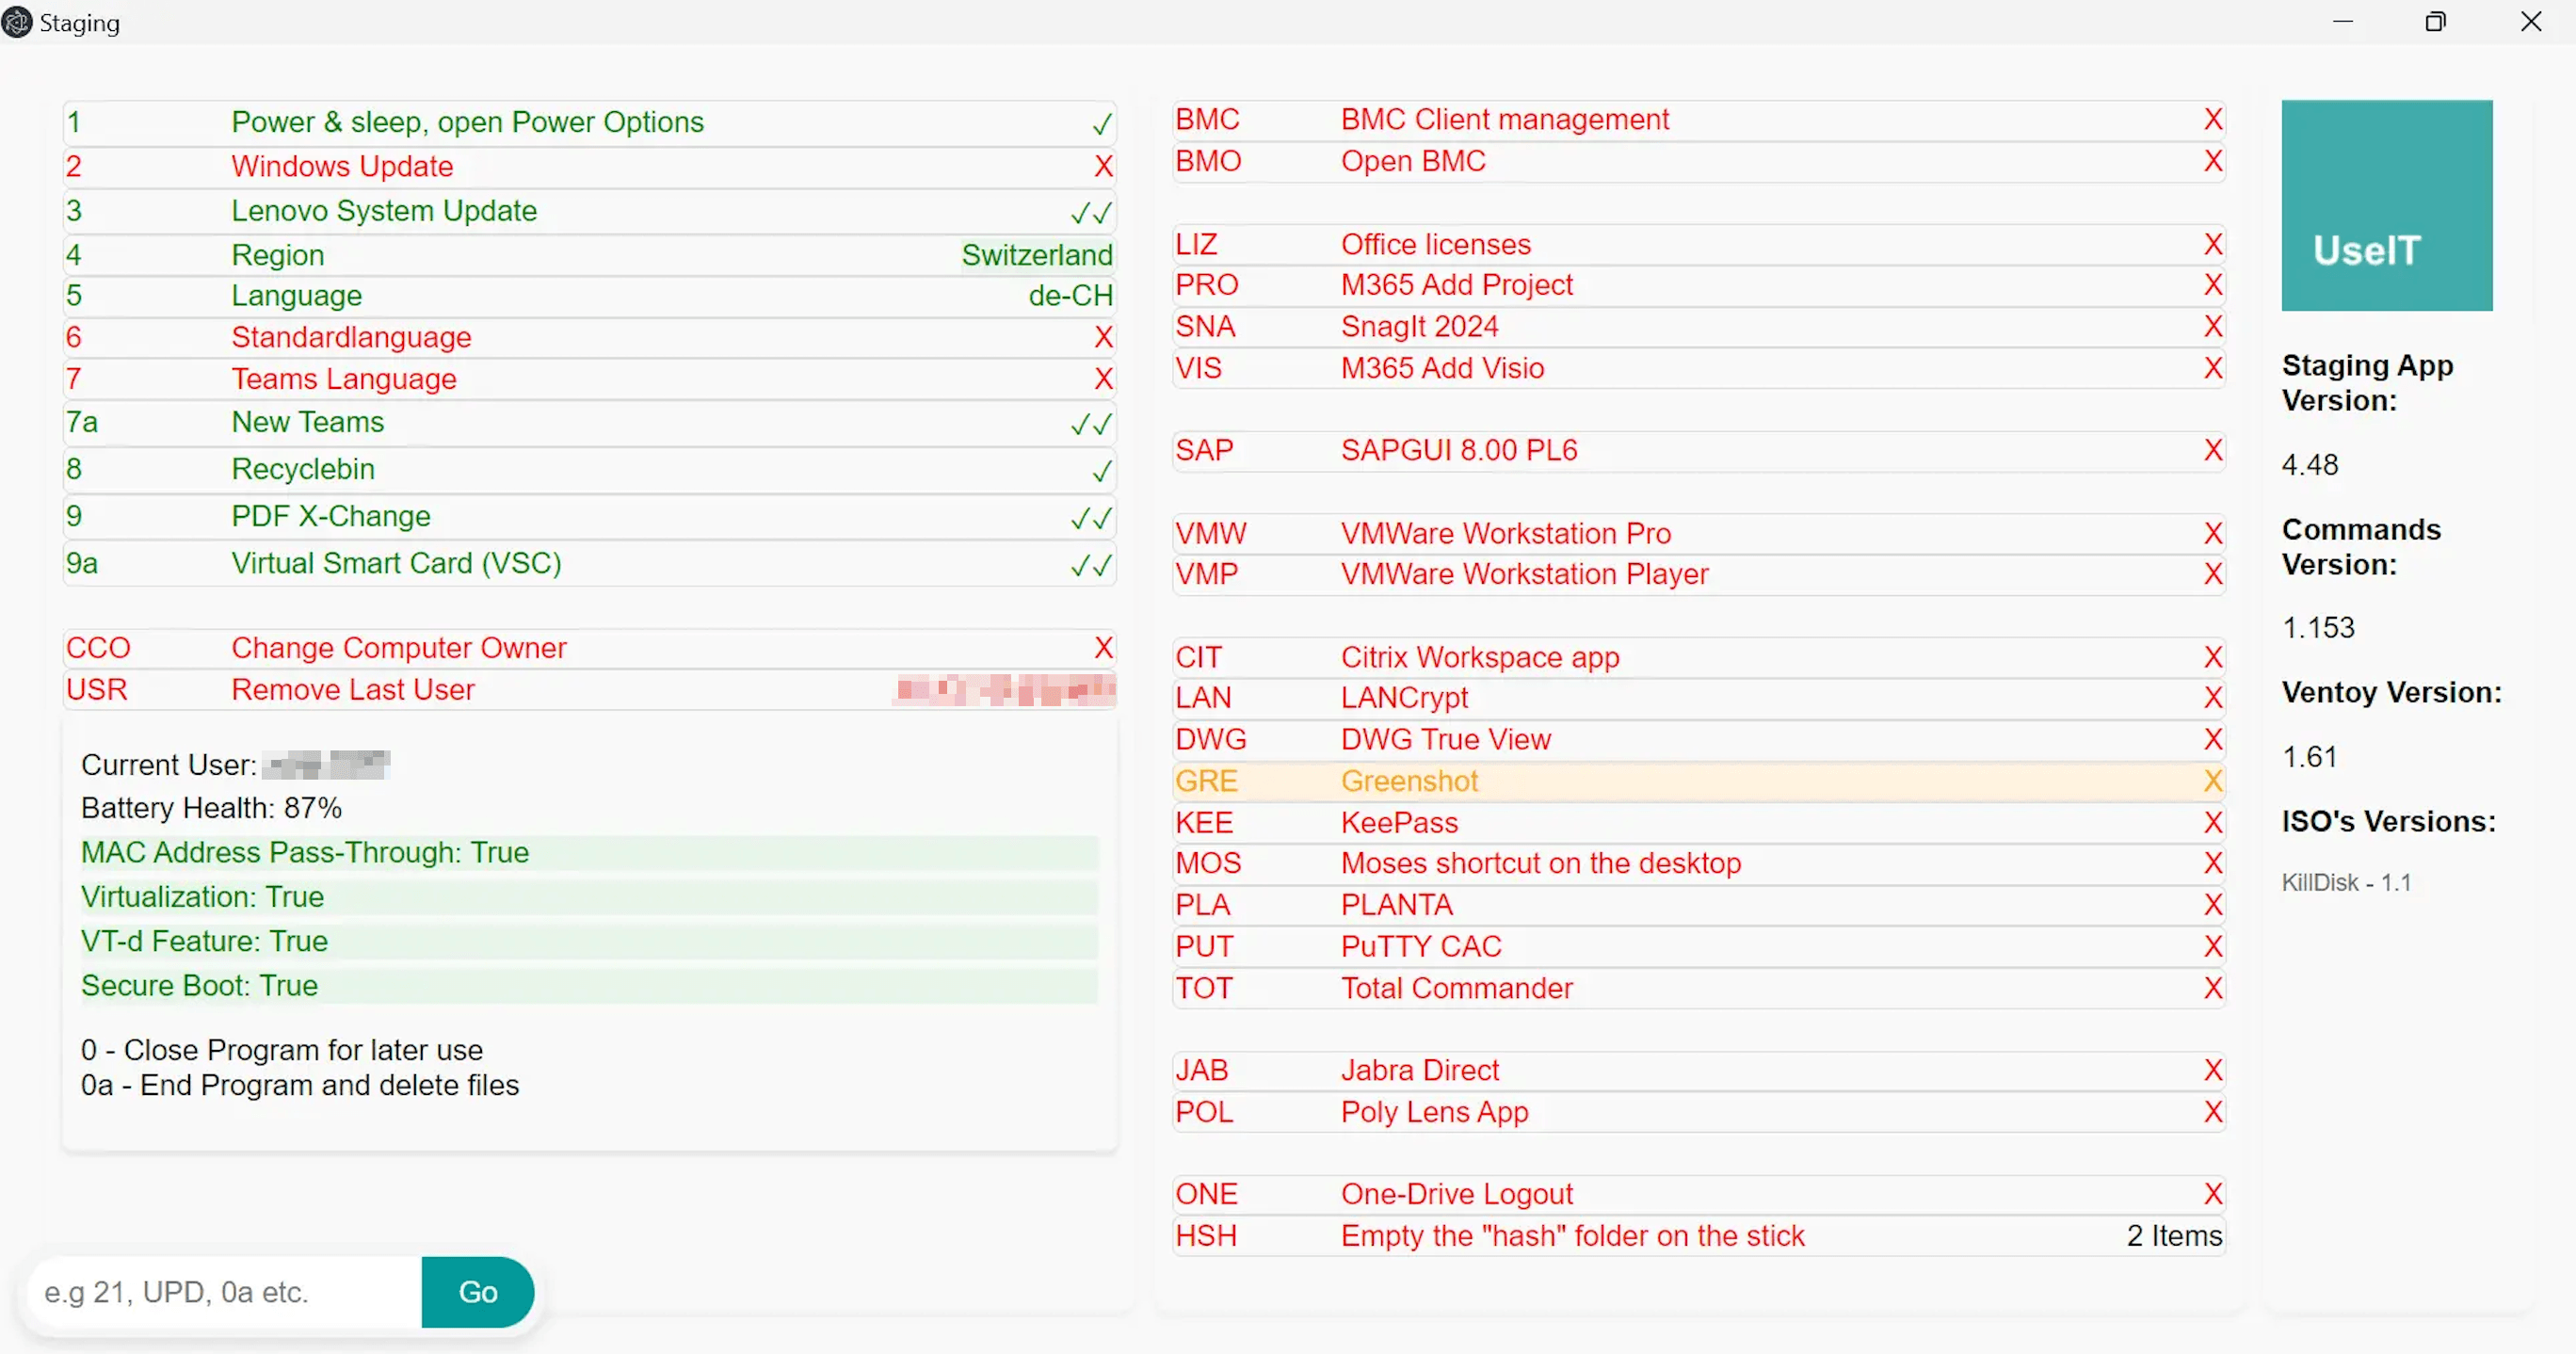Click "0a - End Program and delete files"
2576x1354 pixels.
(300, 1086)
